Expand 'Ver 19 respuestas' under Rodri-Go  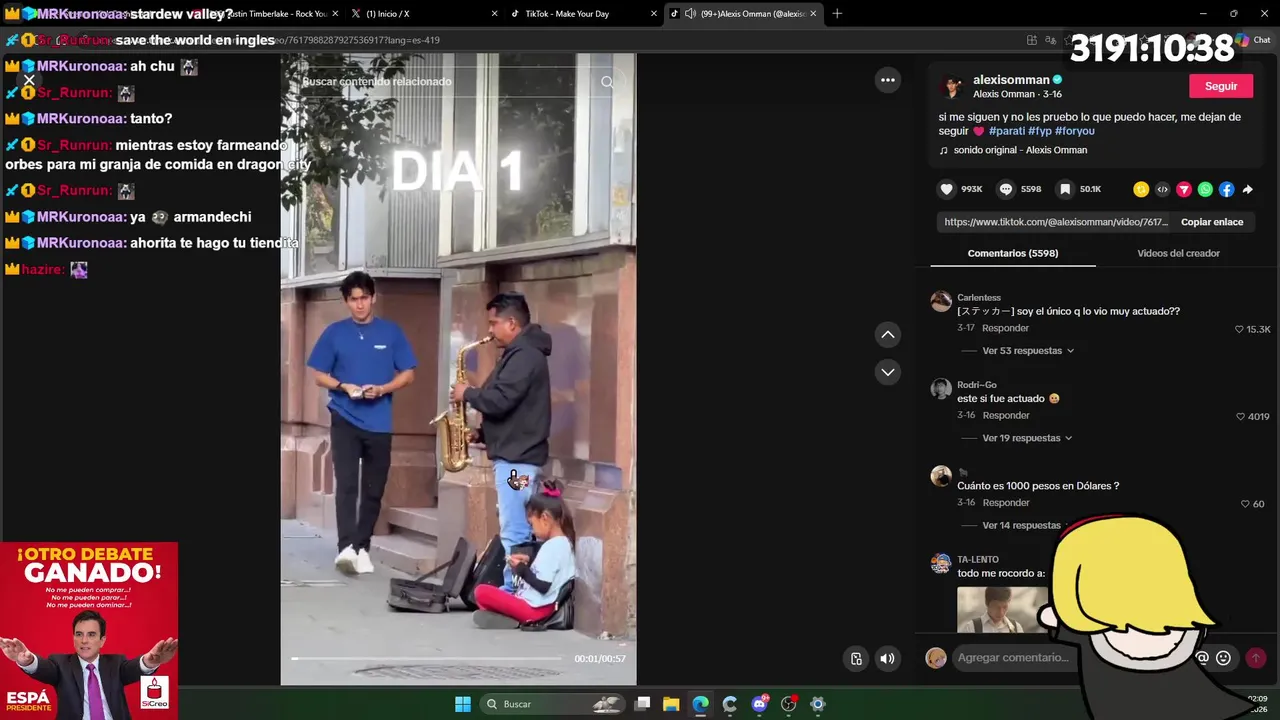1027,438
